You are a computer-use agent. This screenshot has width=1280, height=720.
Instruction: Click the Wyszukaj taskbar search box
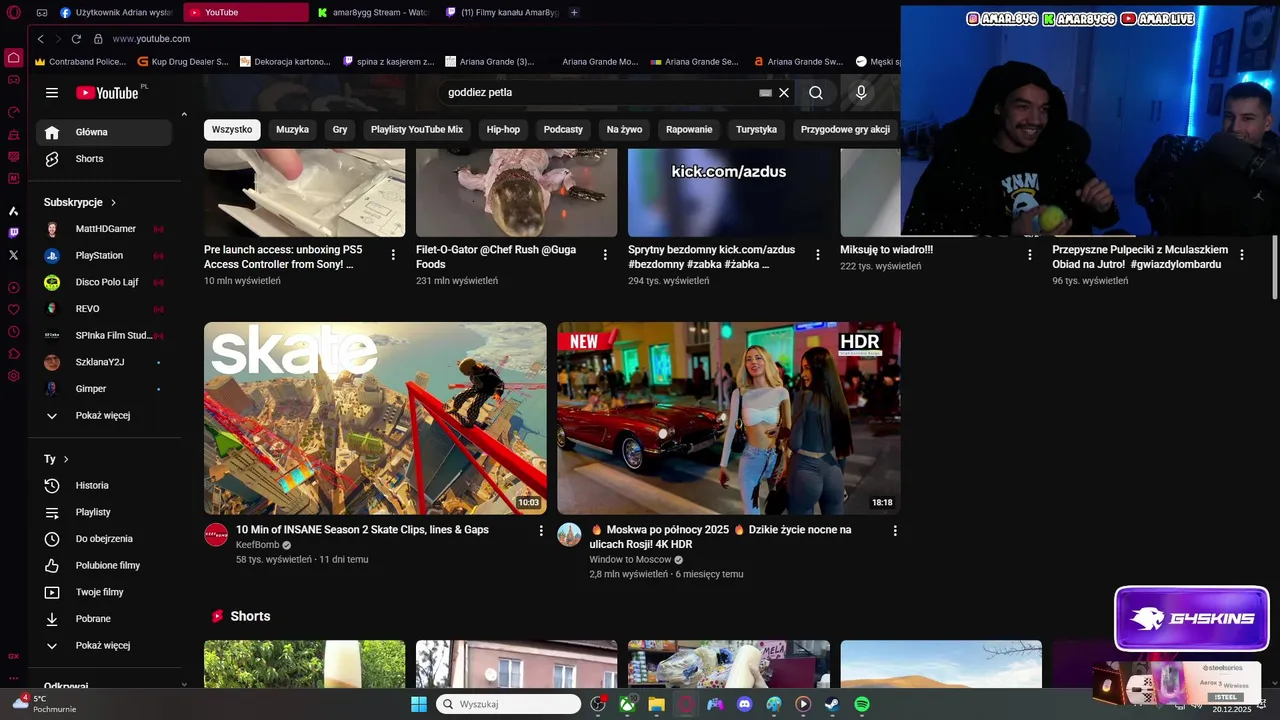509,704
